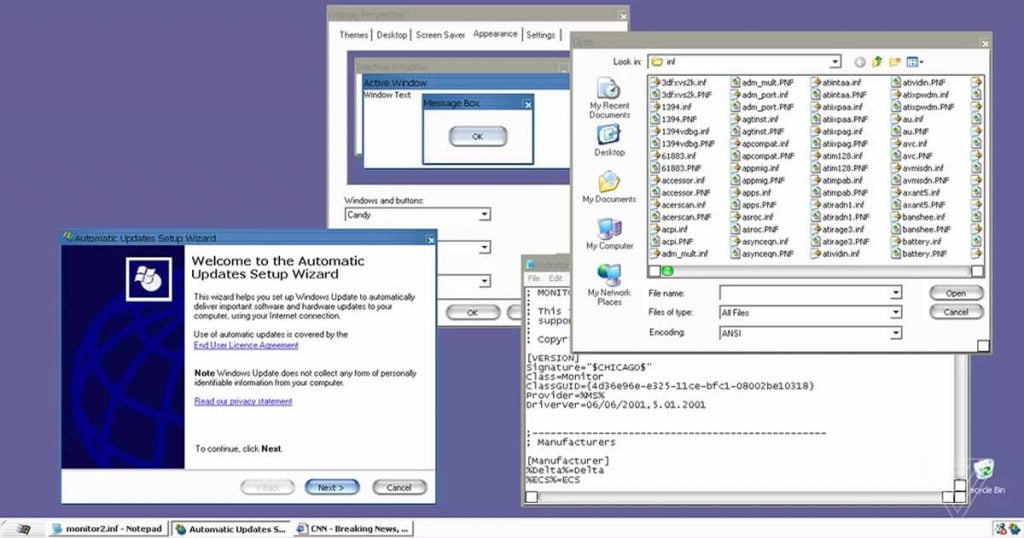
Task: Activate Automatic Updates taskbar button
Action: [x=231, y=529]
